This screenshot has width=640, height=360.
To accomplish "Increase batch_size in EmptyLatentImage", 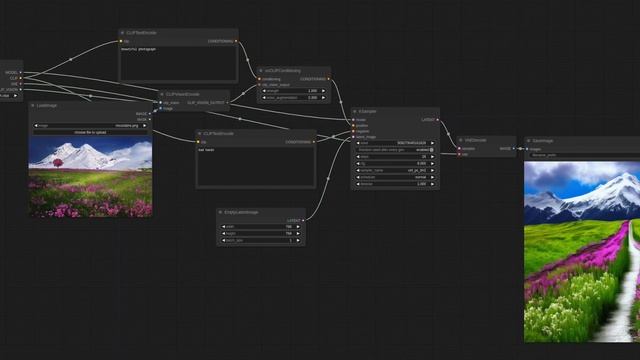I will pyautogui.click(x=298, y=240).
